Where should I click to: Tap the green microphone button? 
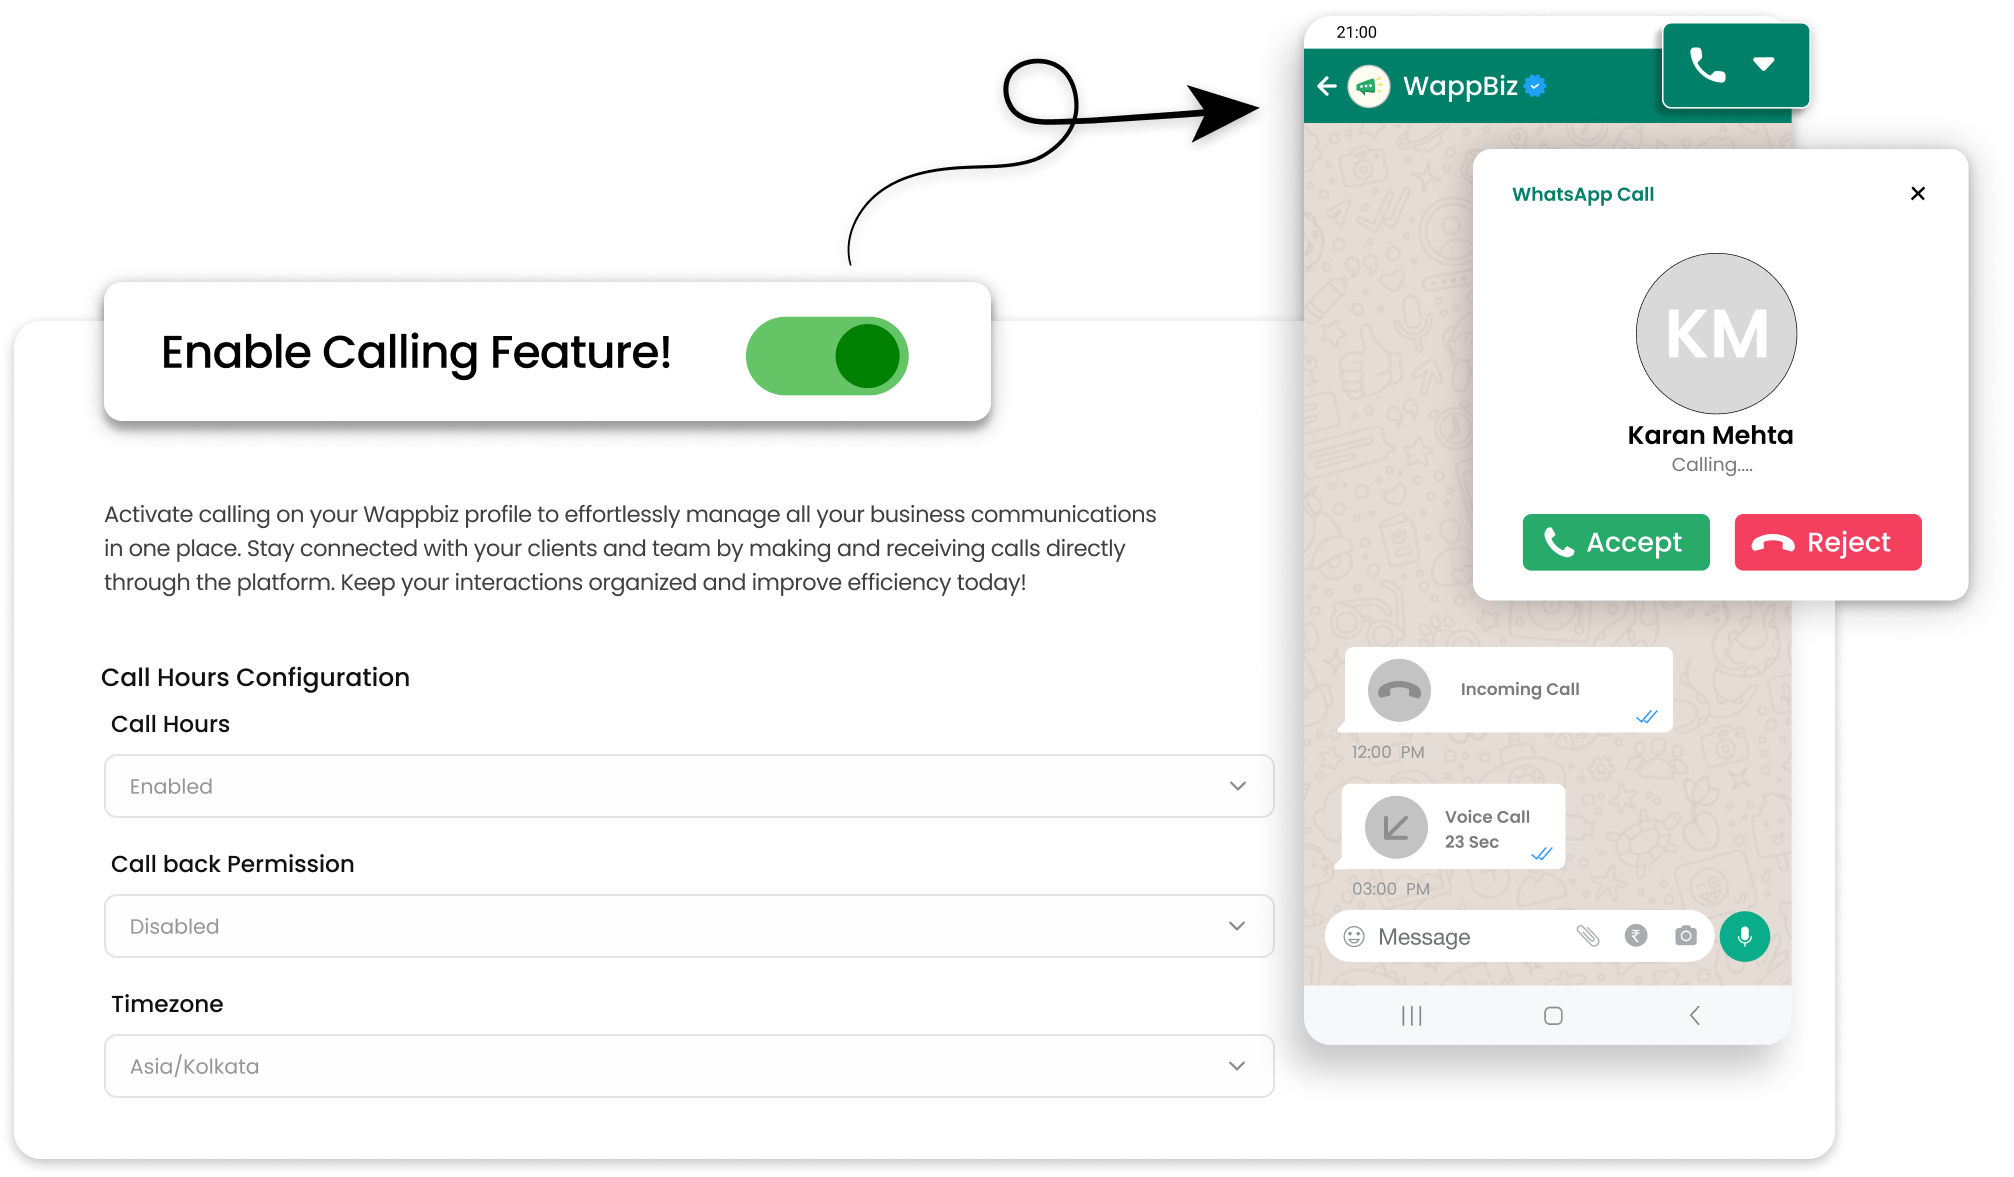(1745, 936)
